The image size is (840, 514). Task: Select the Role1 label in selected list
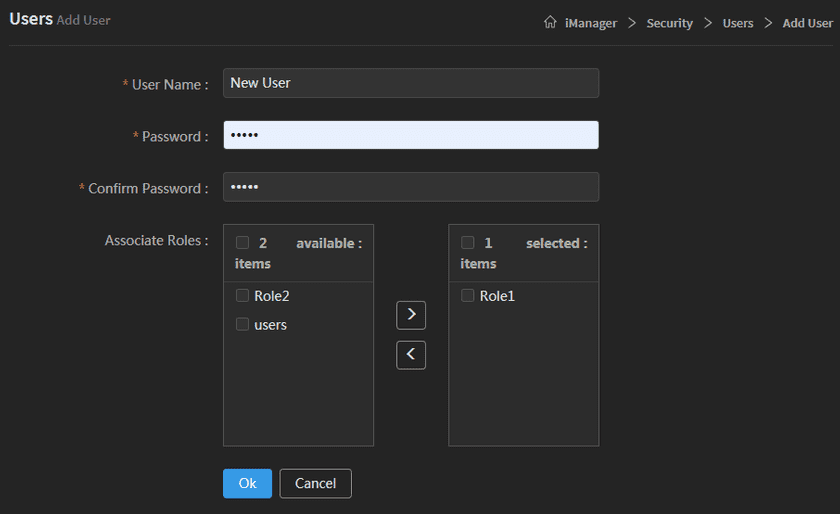pyautogui.click(x=497, y=296)
